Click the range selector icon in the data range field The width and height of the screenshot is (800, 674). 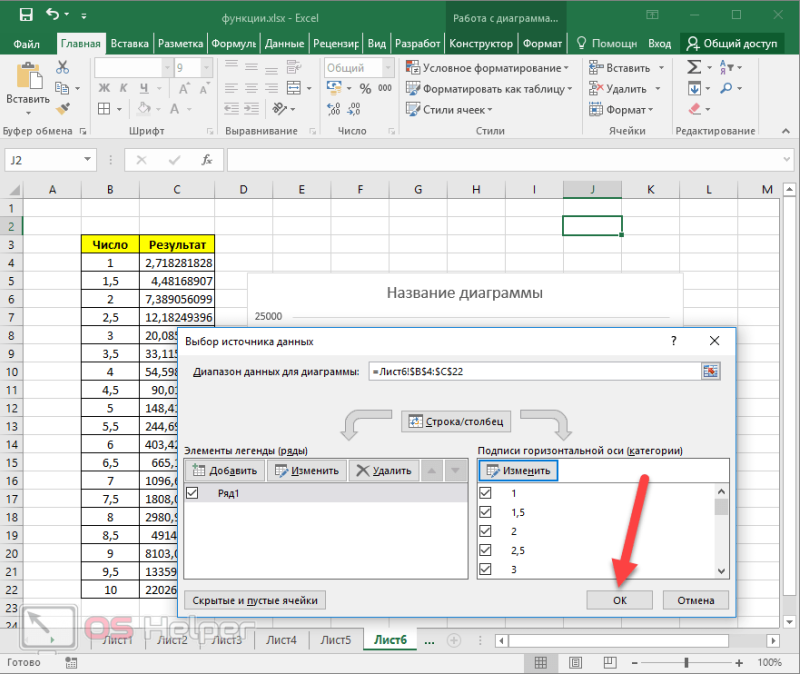(711, 371)
